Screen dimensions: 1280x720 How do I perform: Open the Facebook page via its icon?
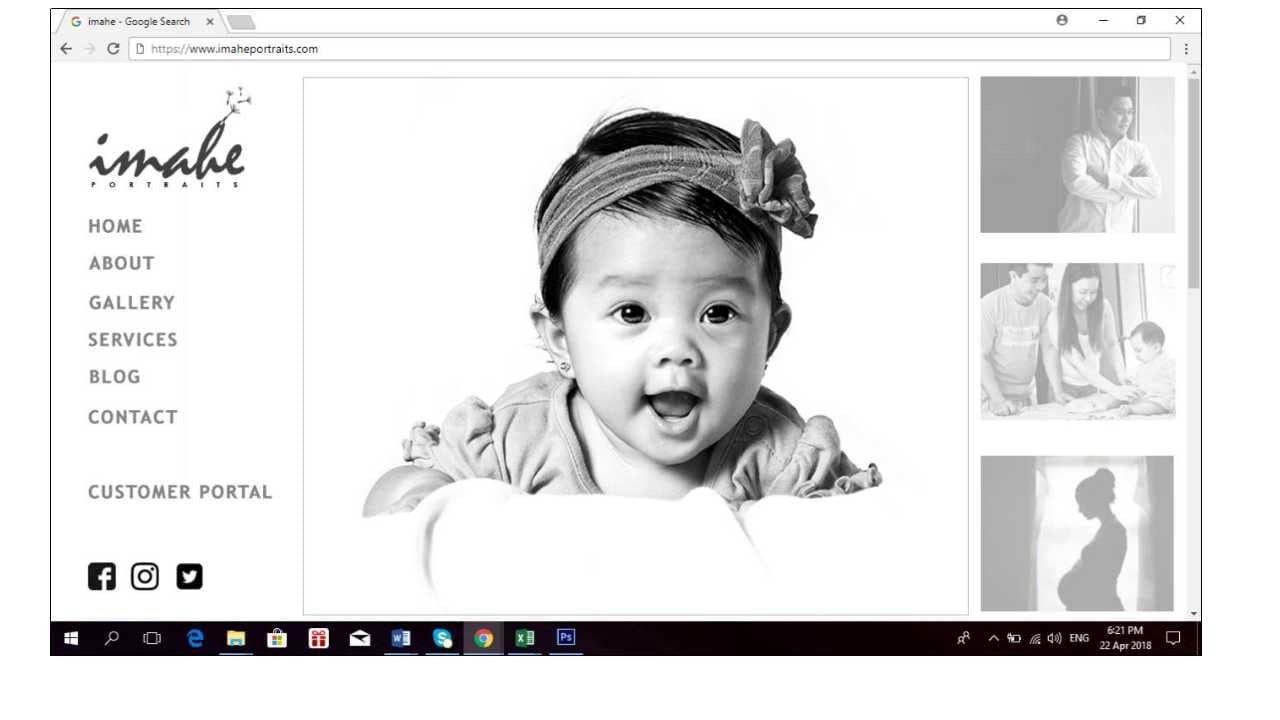pyautogui.click(x=101, y=576)
